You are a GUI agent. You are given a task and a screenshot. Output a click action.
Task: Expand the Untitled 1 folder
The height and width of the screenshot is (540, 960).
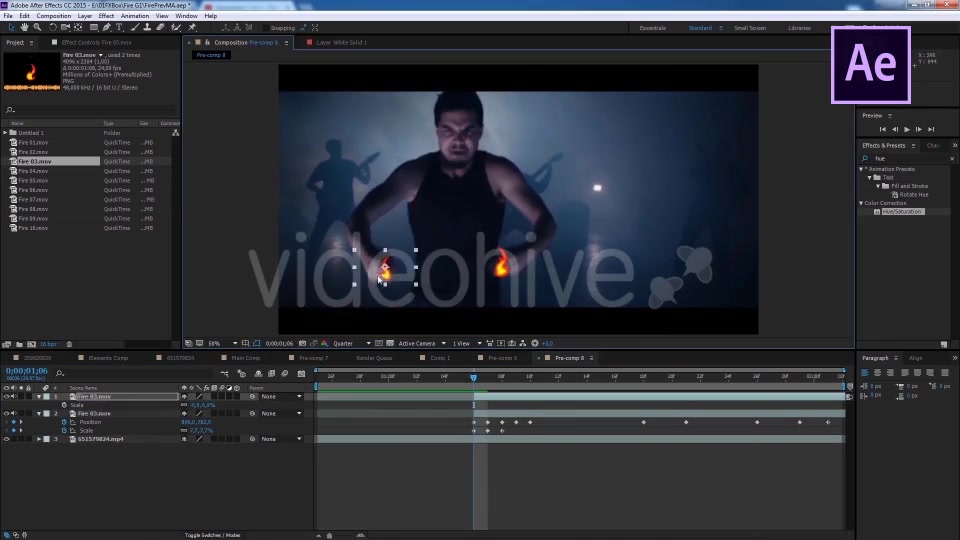pos(6,133)
